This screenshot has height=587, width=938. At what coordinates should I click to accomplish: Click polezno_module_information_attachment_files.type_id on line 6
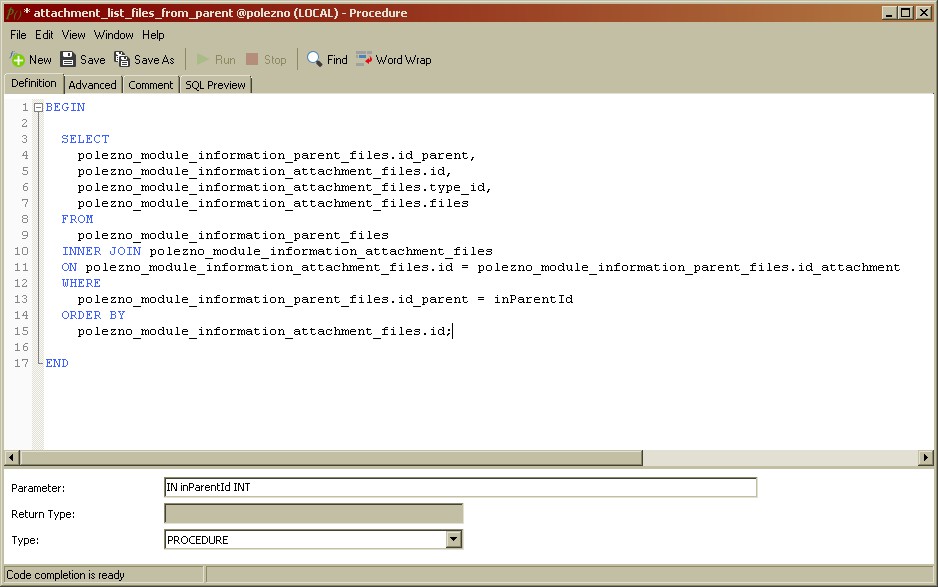click(x=284, y=187)
